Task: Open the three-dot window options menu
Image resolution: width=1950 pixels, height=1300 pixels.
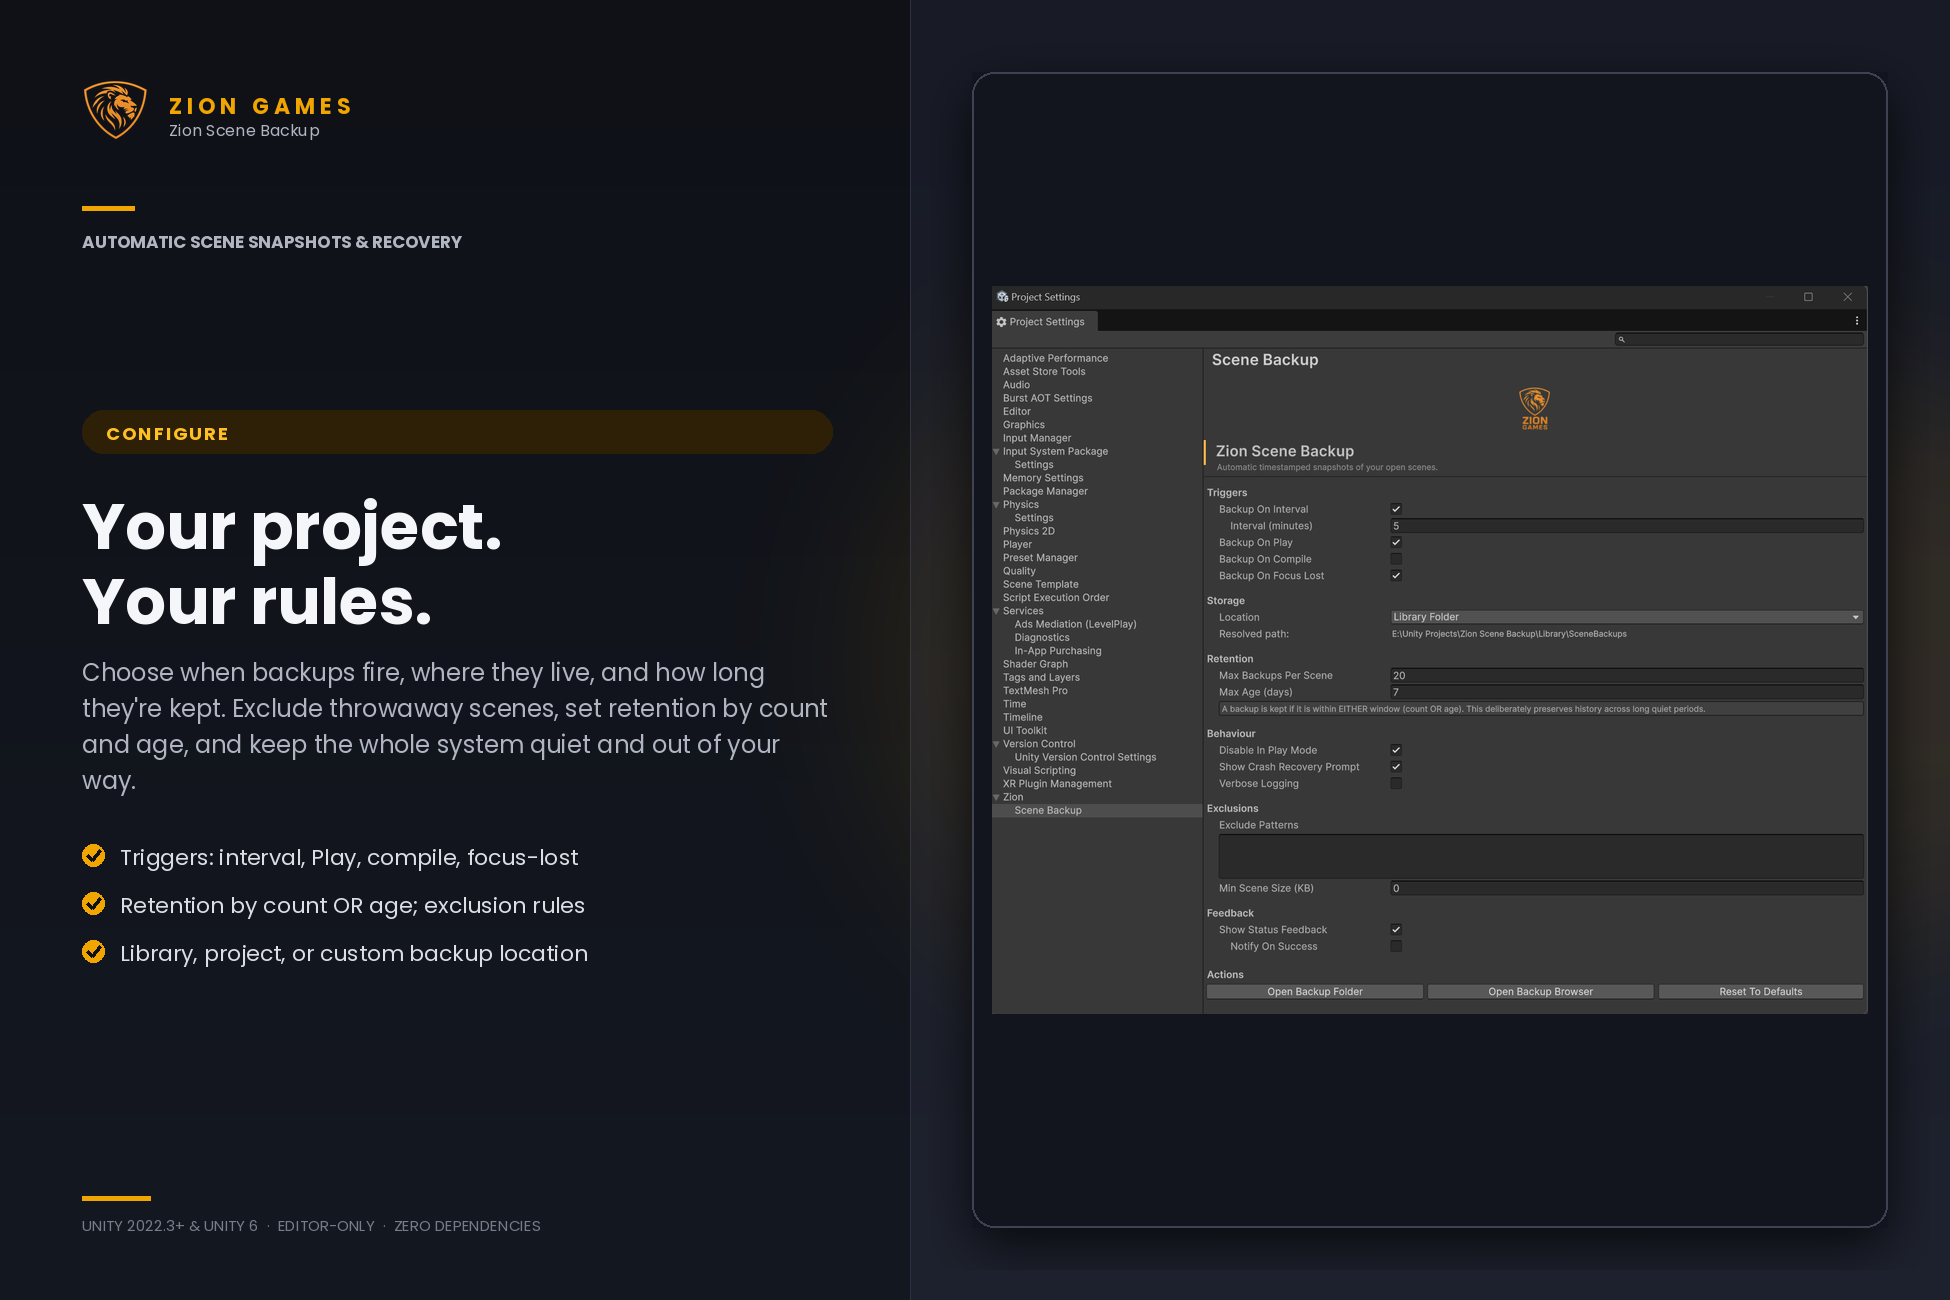Action: point(1857,321)
